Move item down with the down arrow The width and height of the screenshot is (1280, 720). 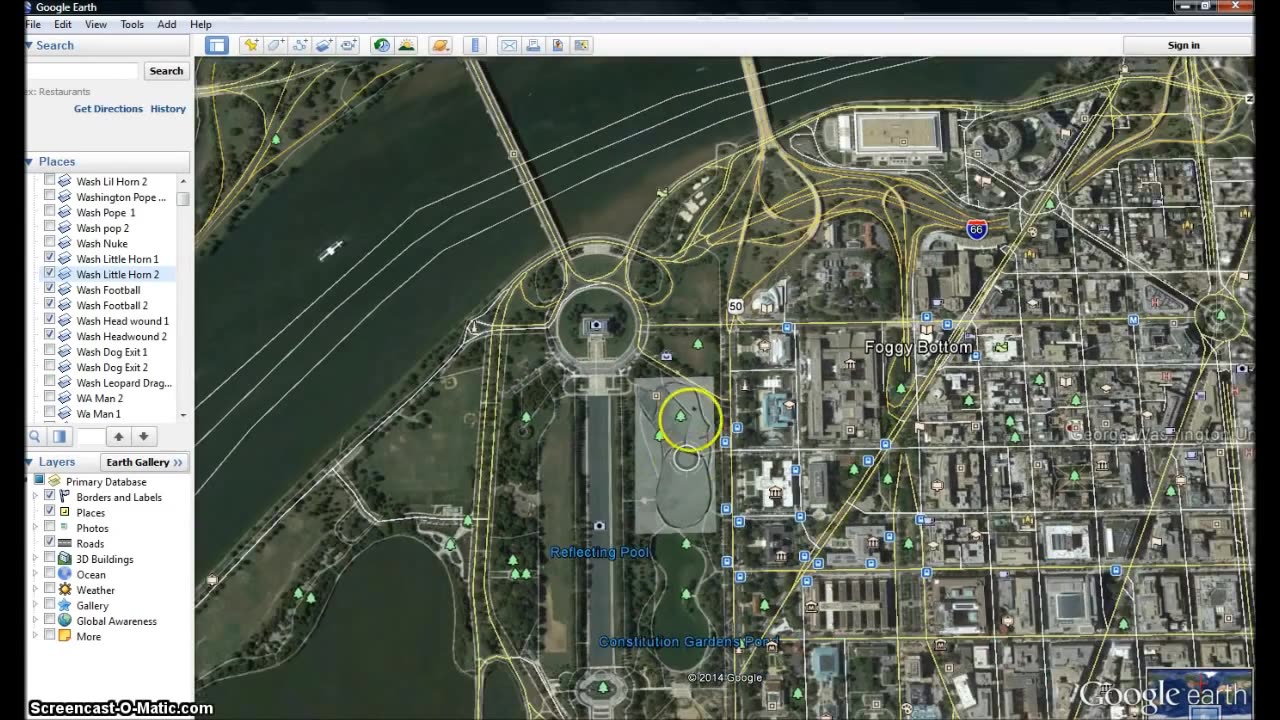(144, 436)
